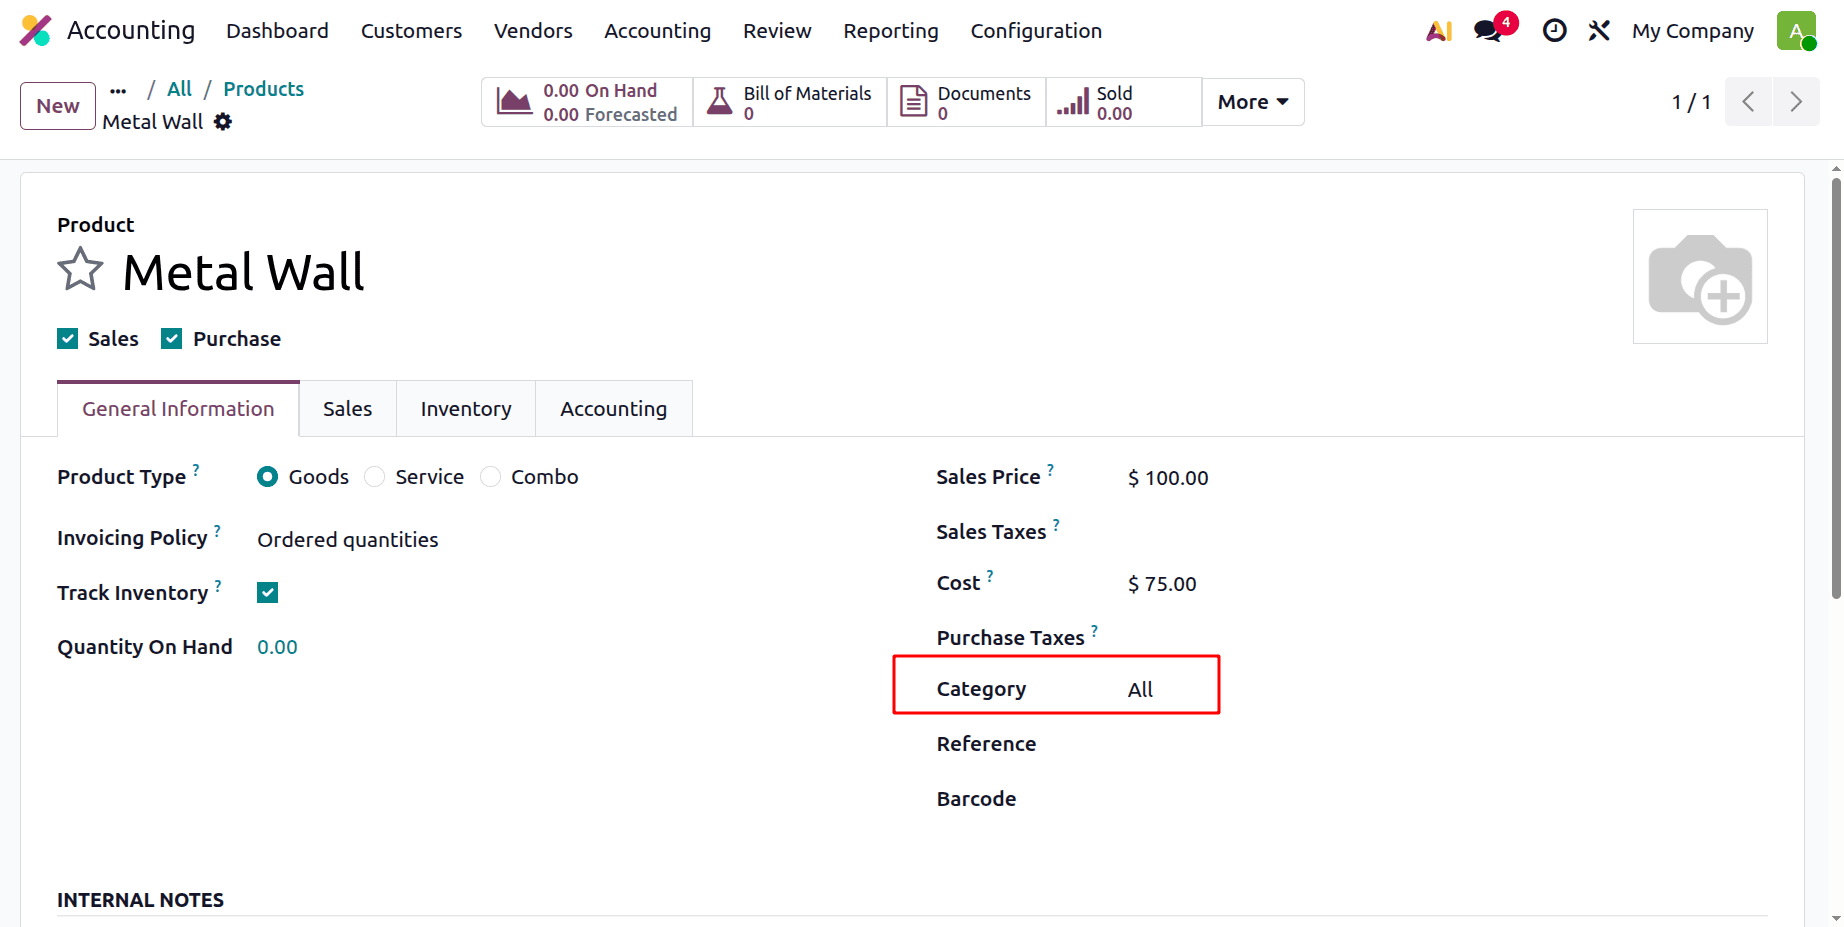Show the Sales Price help tooltip
The height and width of the screenshot is (927, 1844).
[1050, 468]
